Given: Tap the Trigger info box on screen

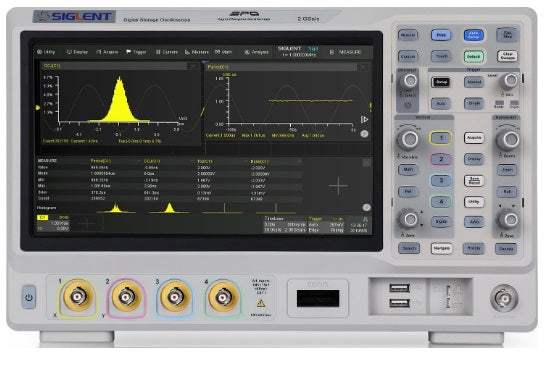Looking at the screenshot, I should (327, 225).
